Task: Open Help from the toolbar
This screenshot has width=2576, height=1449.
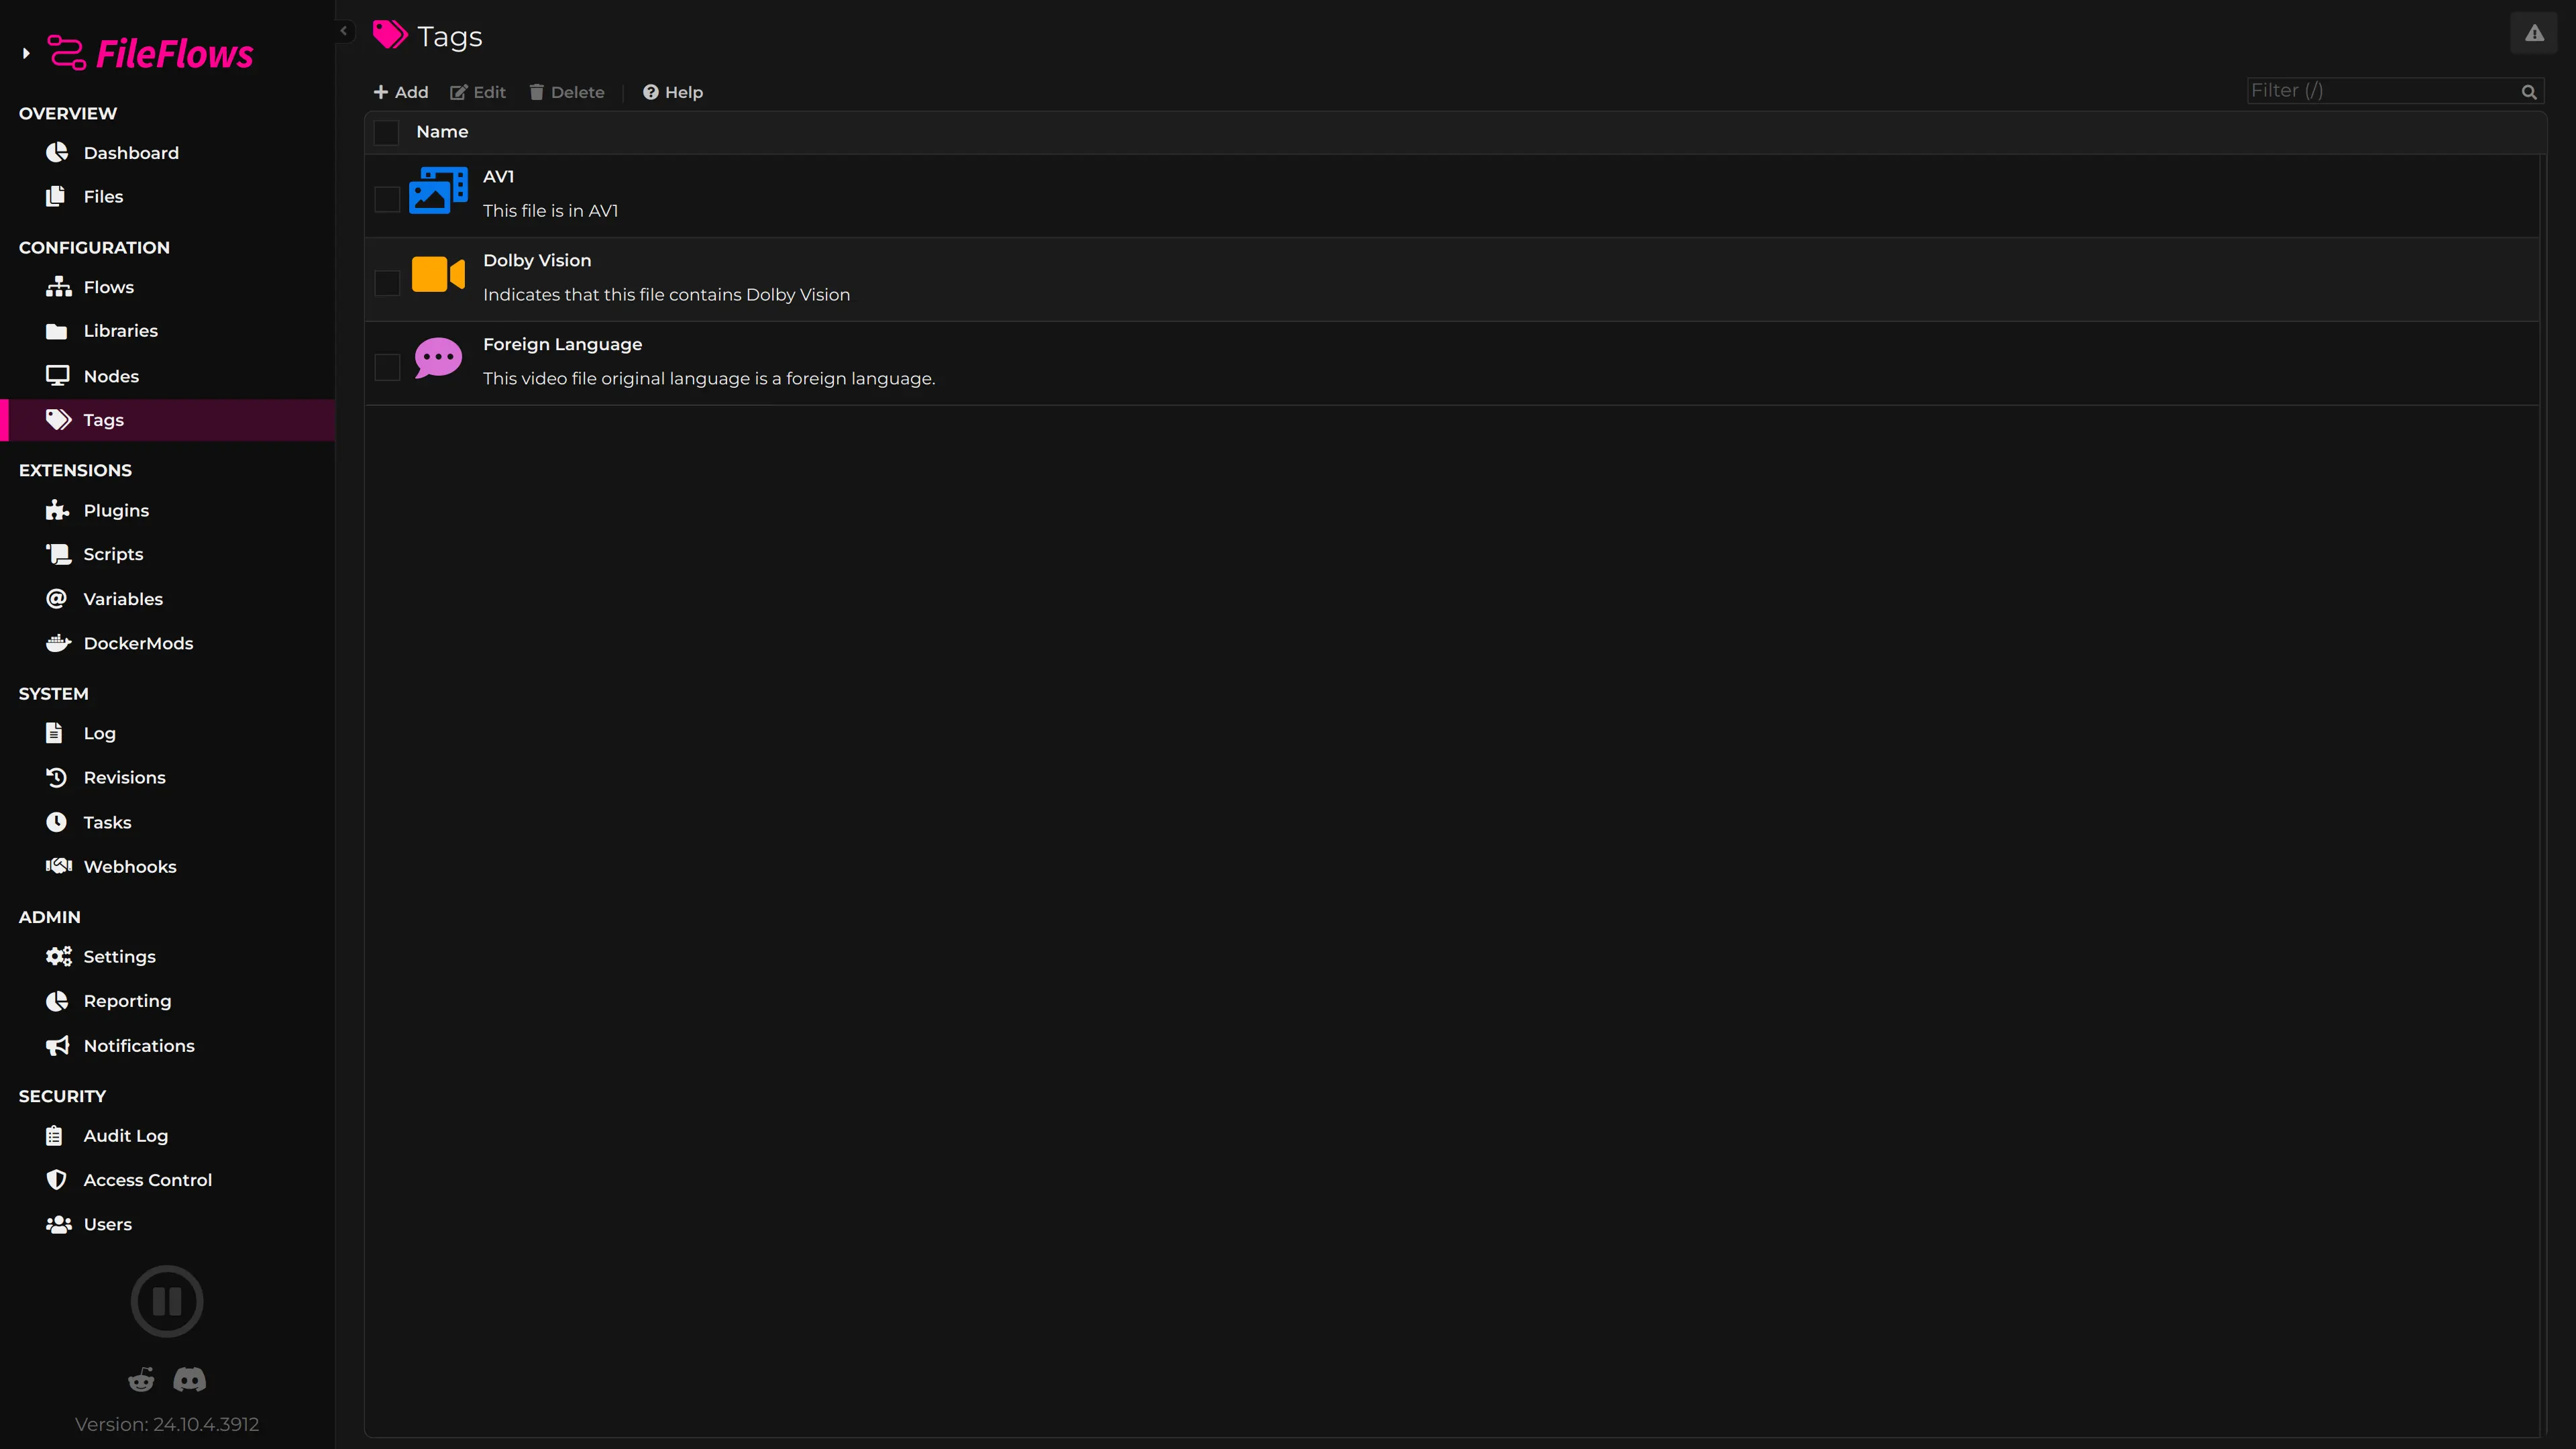Action: point(673,92)
